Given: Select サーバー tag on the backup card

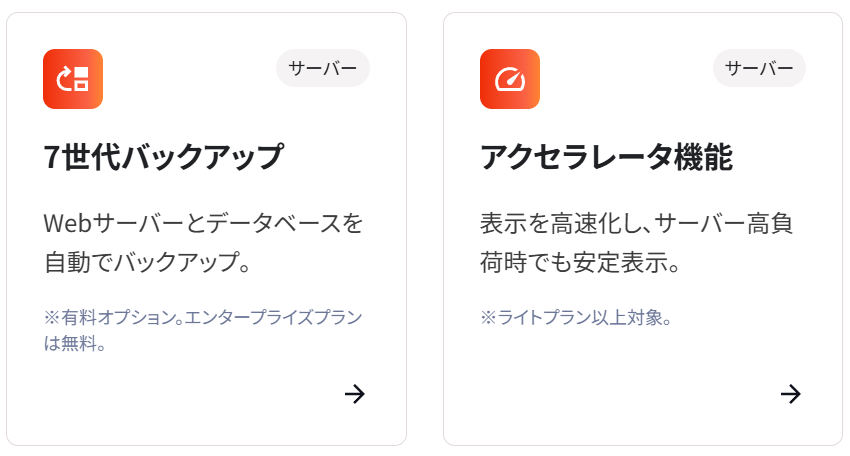Looking at the screenshot, I should click(323, 69).
